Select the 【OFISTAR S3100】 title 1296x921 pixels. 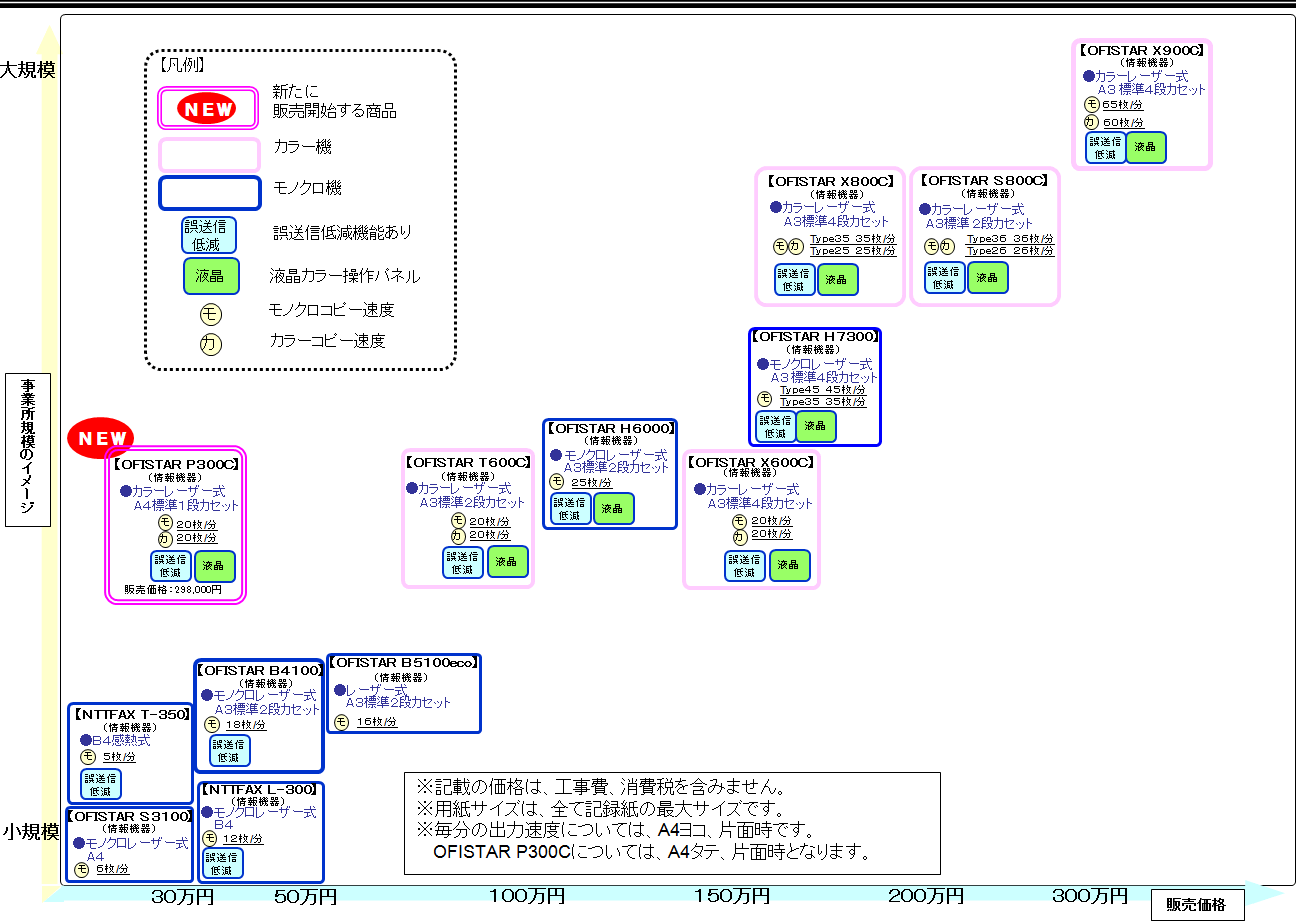(x=129, y=817)
